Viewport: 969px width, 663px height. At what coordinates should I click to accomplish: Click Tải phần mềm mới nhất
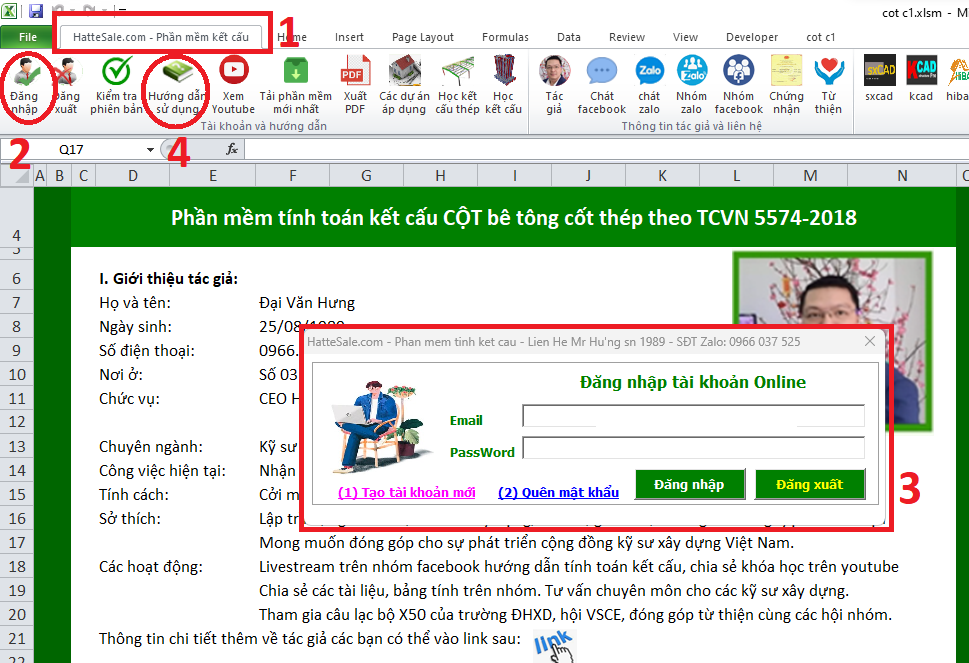point(295,85)
